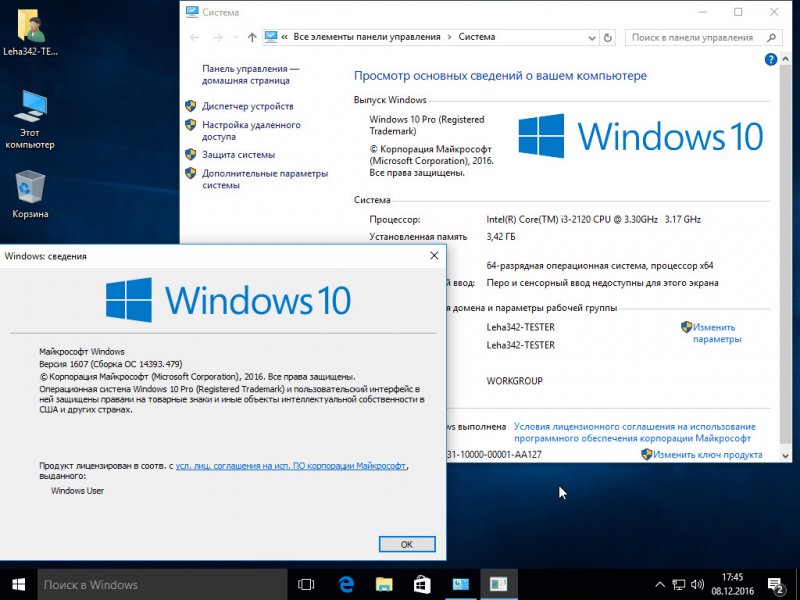800x600 pixels.
Task: Open Microsoft license terms link in winver dialog
Action: tap(291, 466)
